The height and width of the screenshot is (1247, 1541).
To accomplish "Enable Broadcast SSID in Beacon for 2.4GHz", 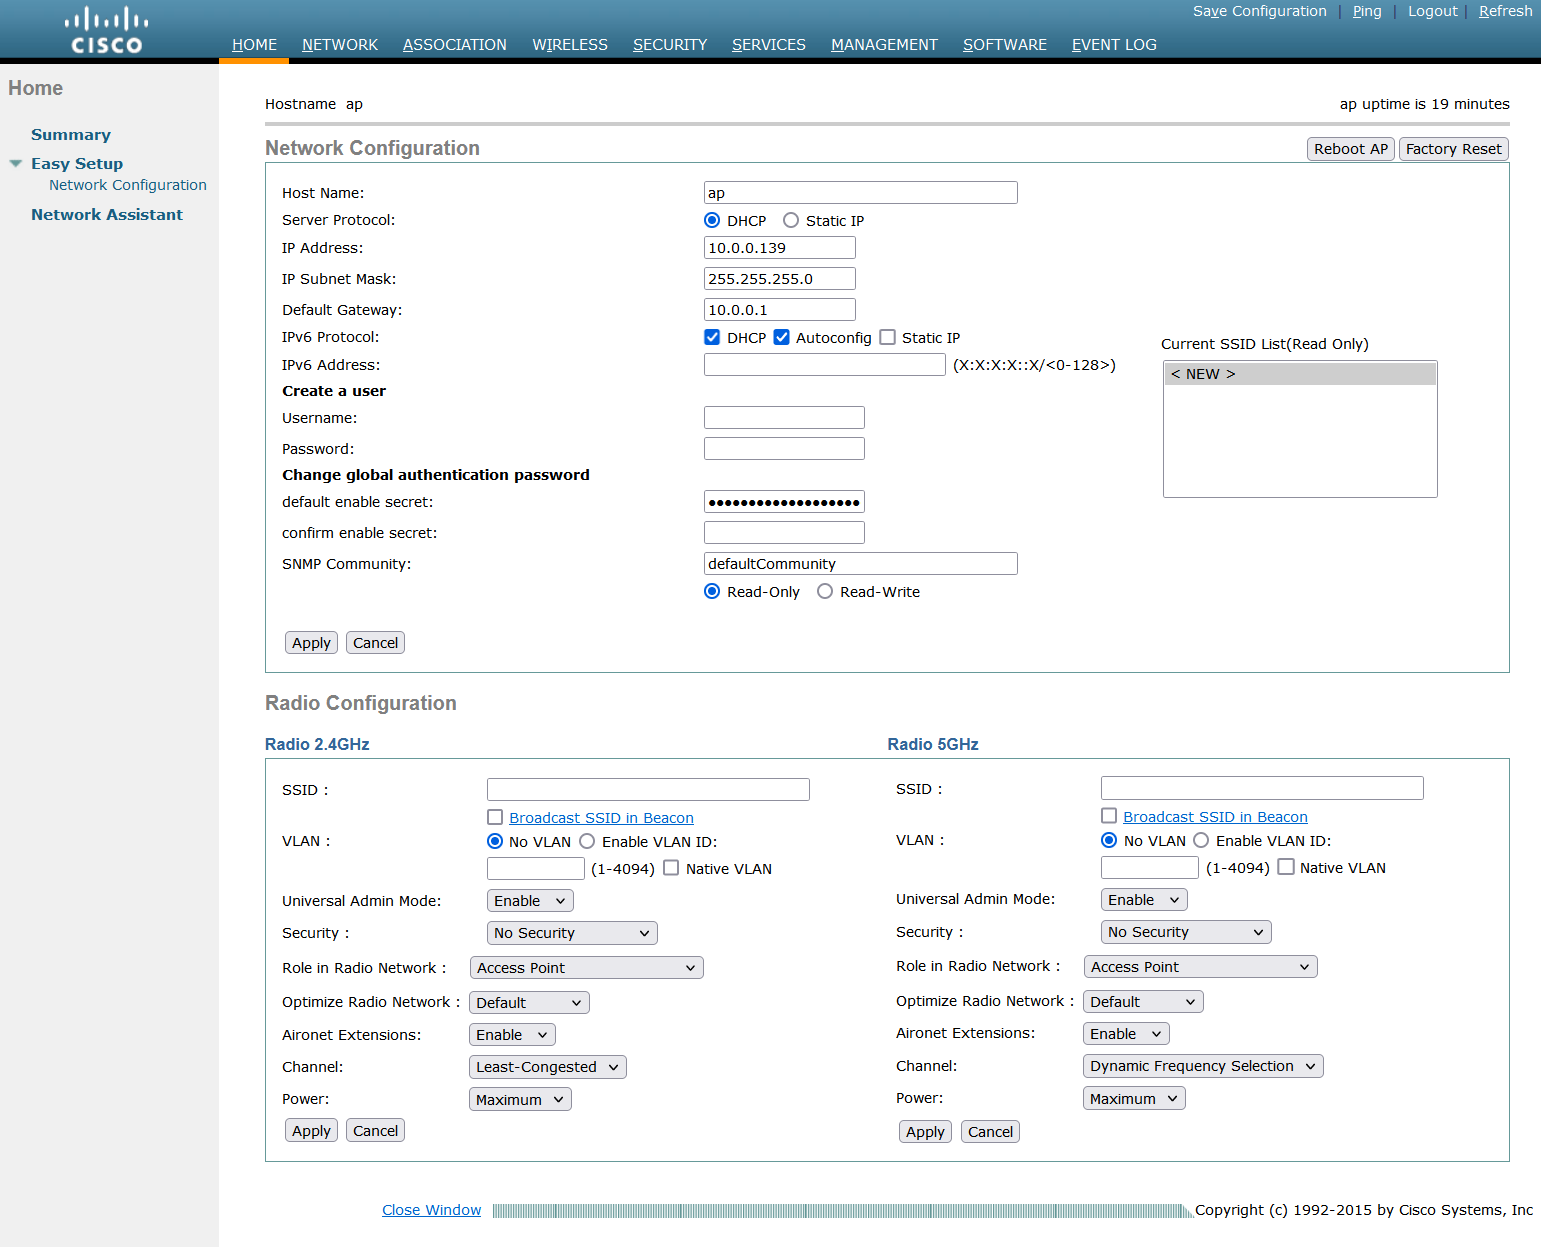I will pyautogui.click(x=495, y=818).
